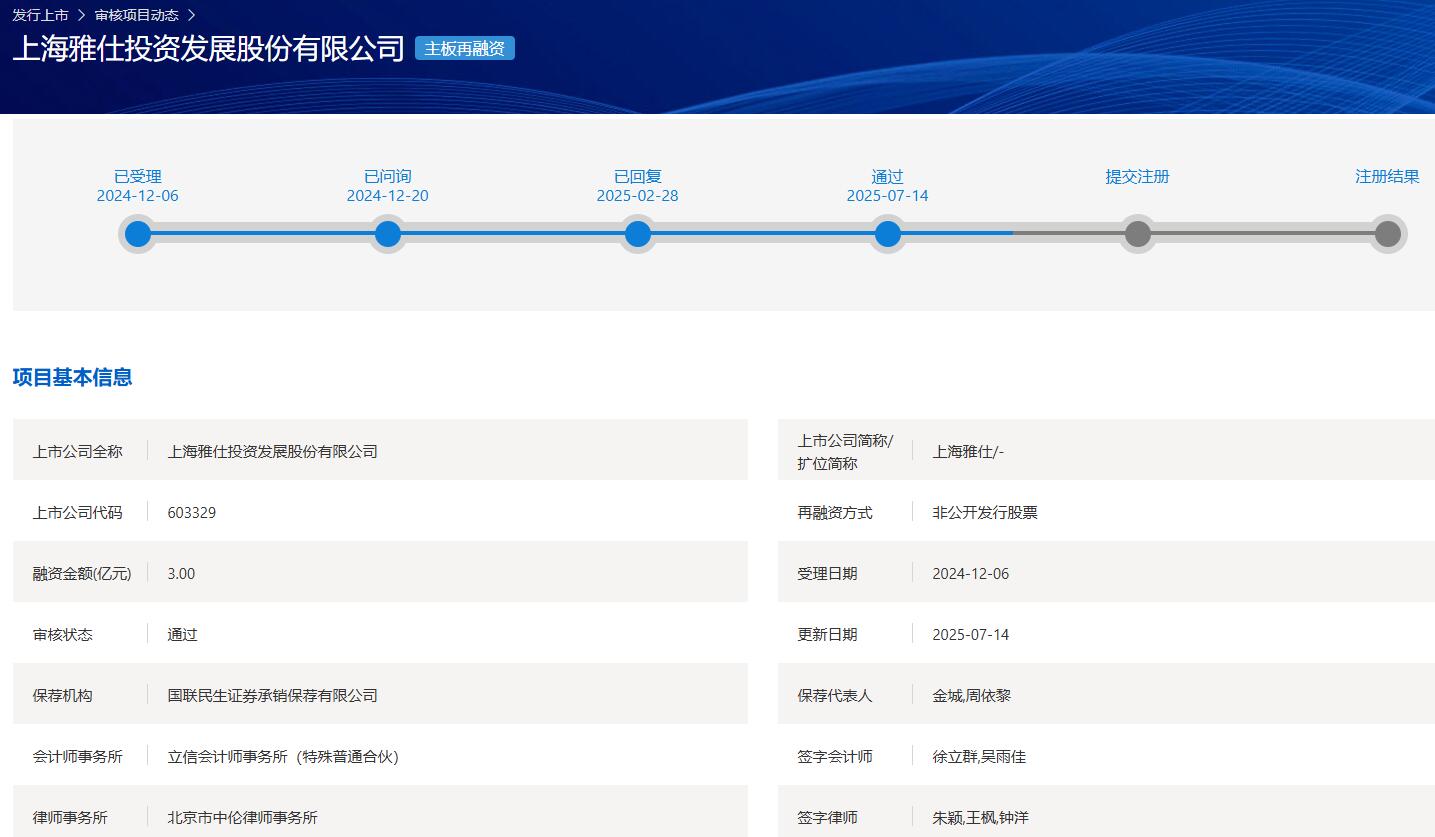Viewport: 1435px width, 837px height.
Task: Click the sponsor 国联民生证券承销保荐有限公司 value
Action: point(272,696)
